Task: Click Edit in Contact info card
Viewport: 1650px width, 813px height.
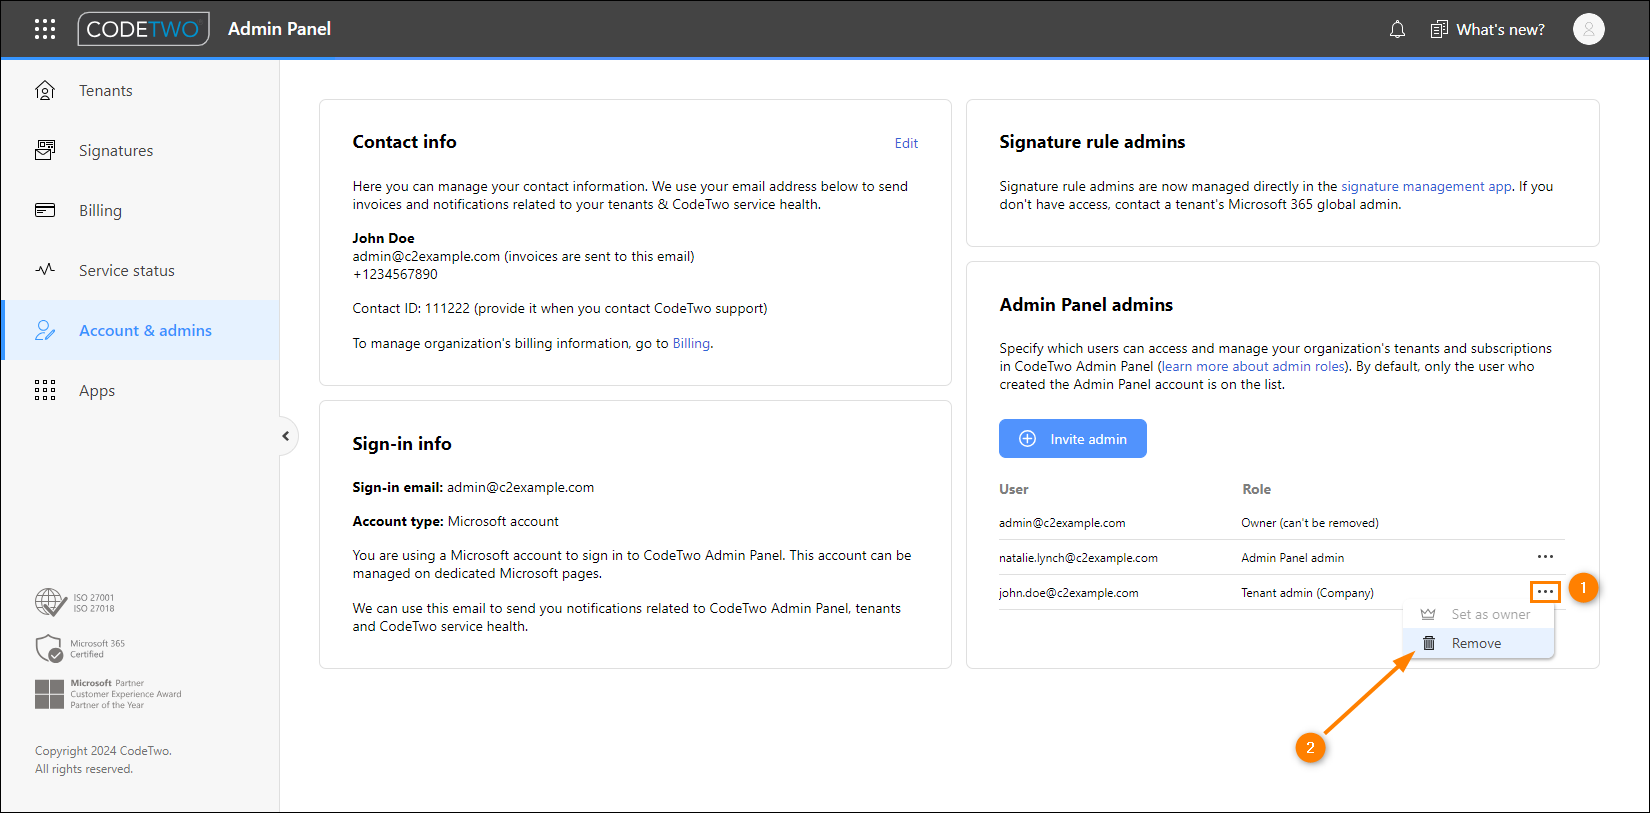Action: [x=906, y=143]
